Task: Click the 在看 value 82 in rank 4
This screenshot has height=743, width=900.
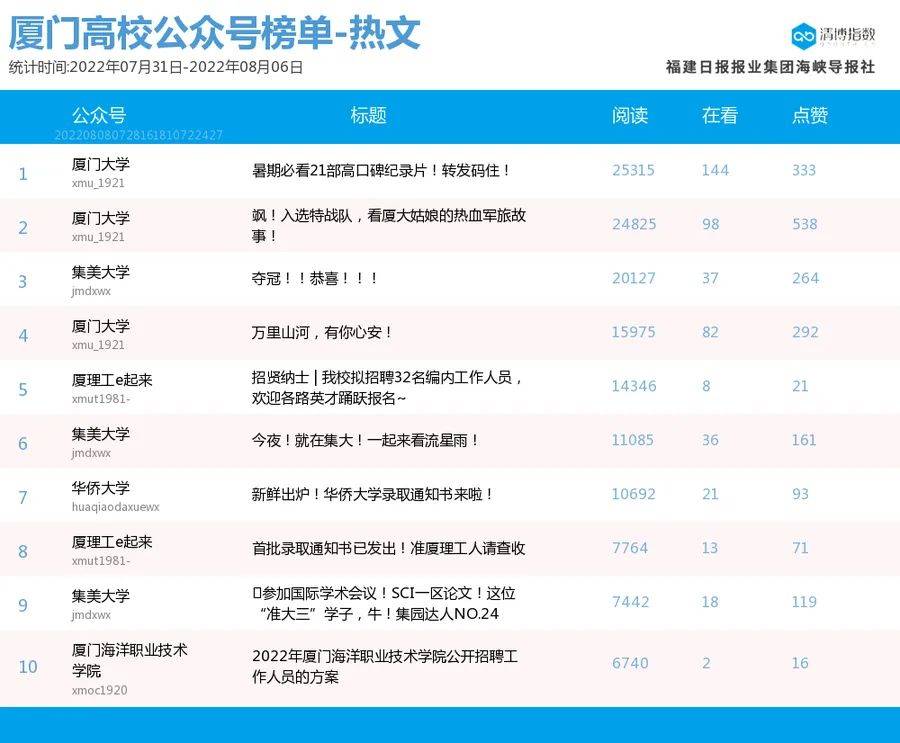Action: click(710, 332)
